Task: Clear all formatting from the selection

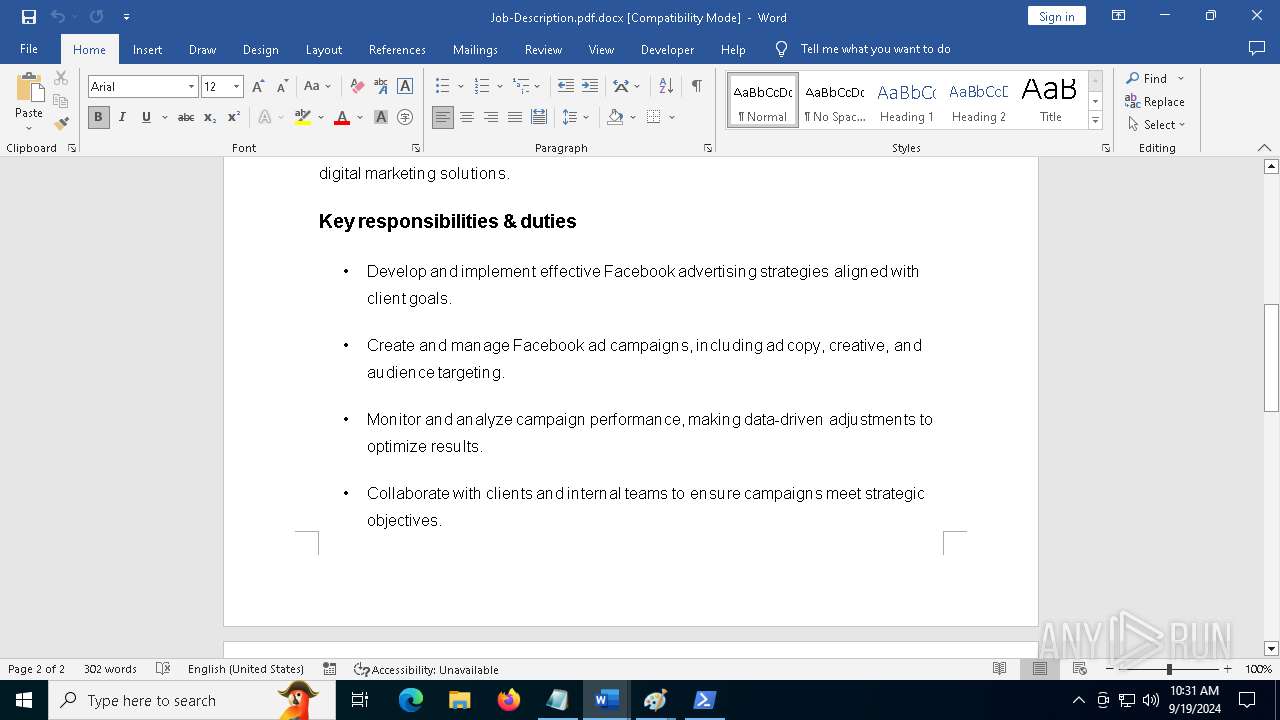Action: coord(356,86)
